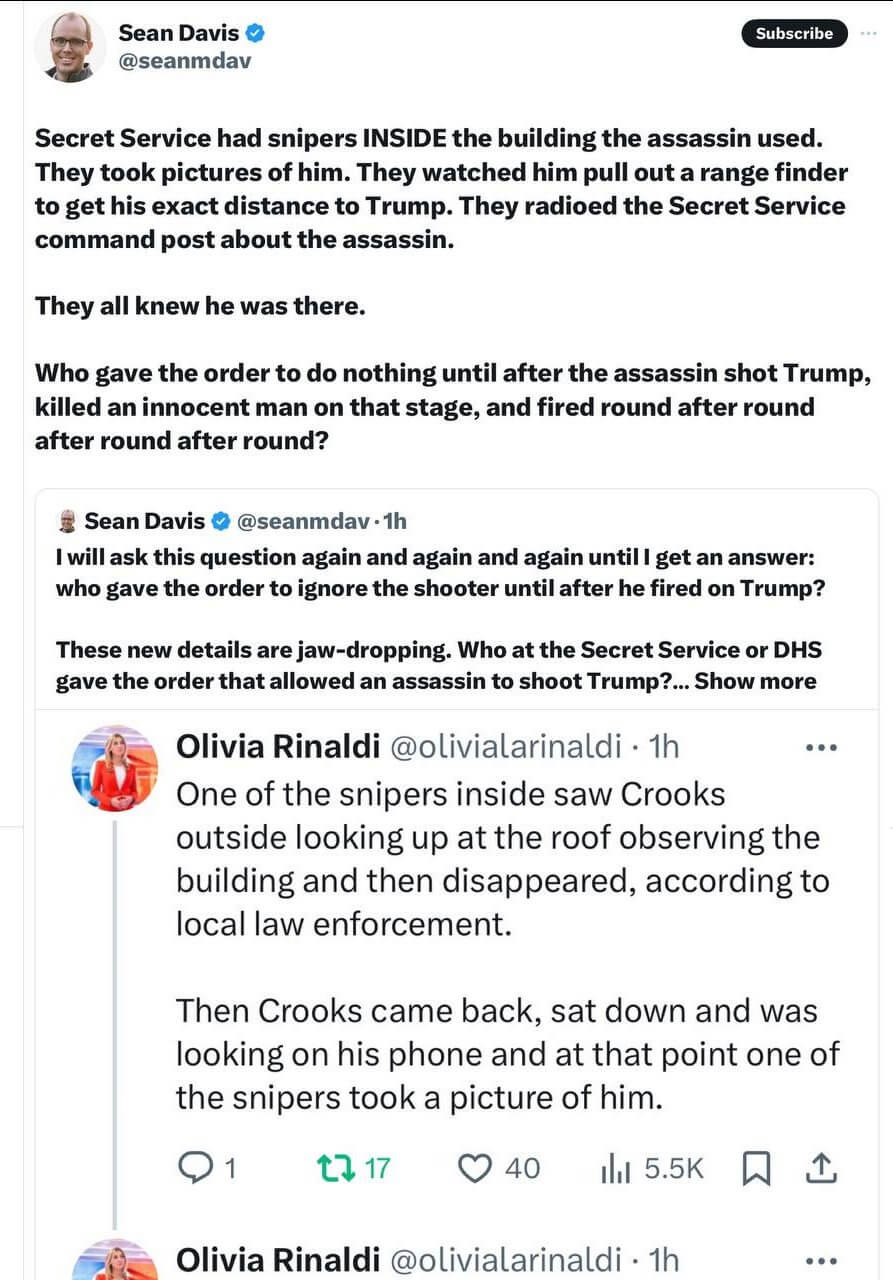
Task: View analytics showing 5.5K views
Action: (612, 1167)
